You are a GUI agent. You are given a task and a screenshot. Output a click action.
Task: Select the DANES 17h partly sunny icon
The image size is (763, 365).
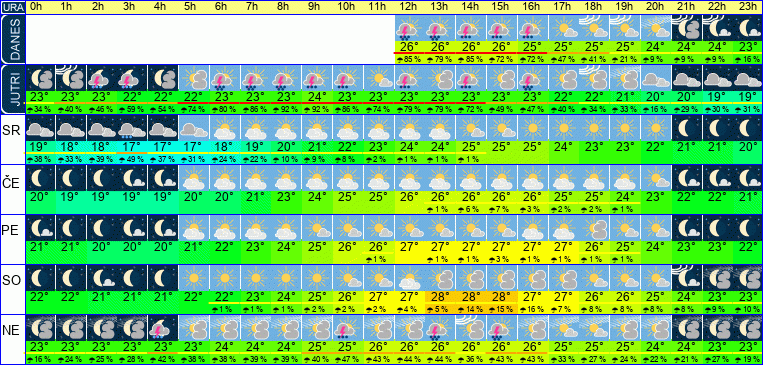coord(563,28)
